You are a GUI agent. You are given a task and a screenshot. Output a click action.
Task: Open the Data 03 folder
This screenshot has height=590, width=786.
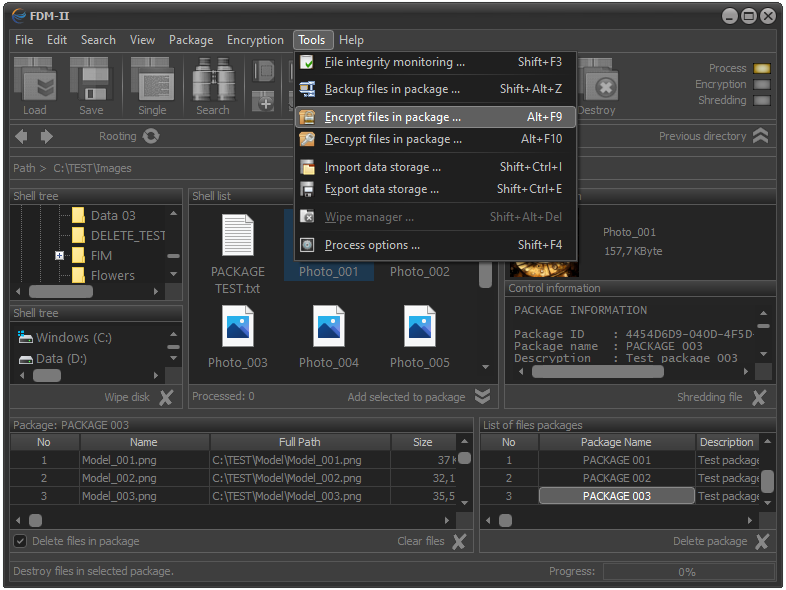pos(104,216)
